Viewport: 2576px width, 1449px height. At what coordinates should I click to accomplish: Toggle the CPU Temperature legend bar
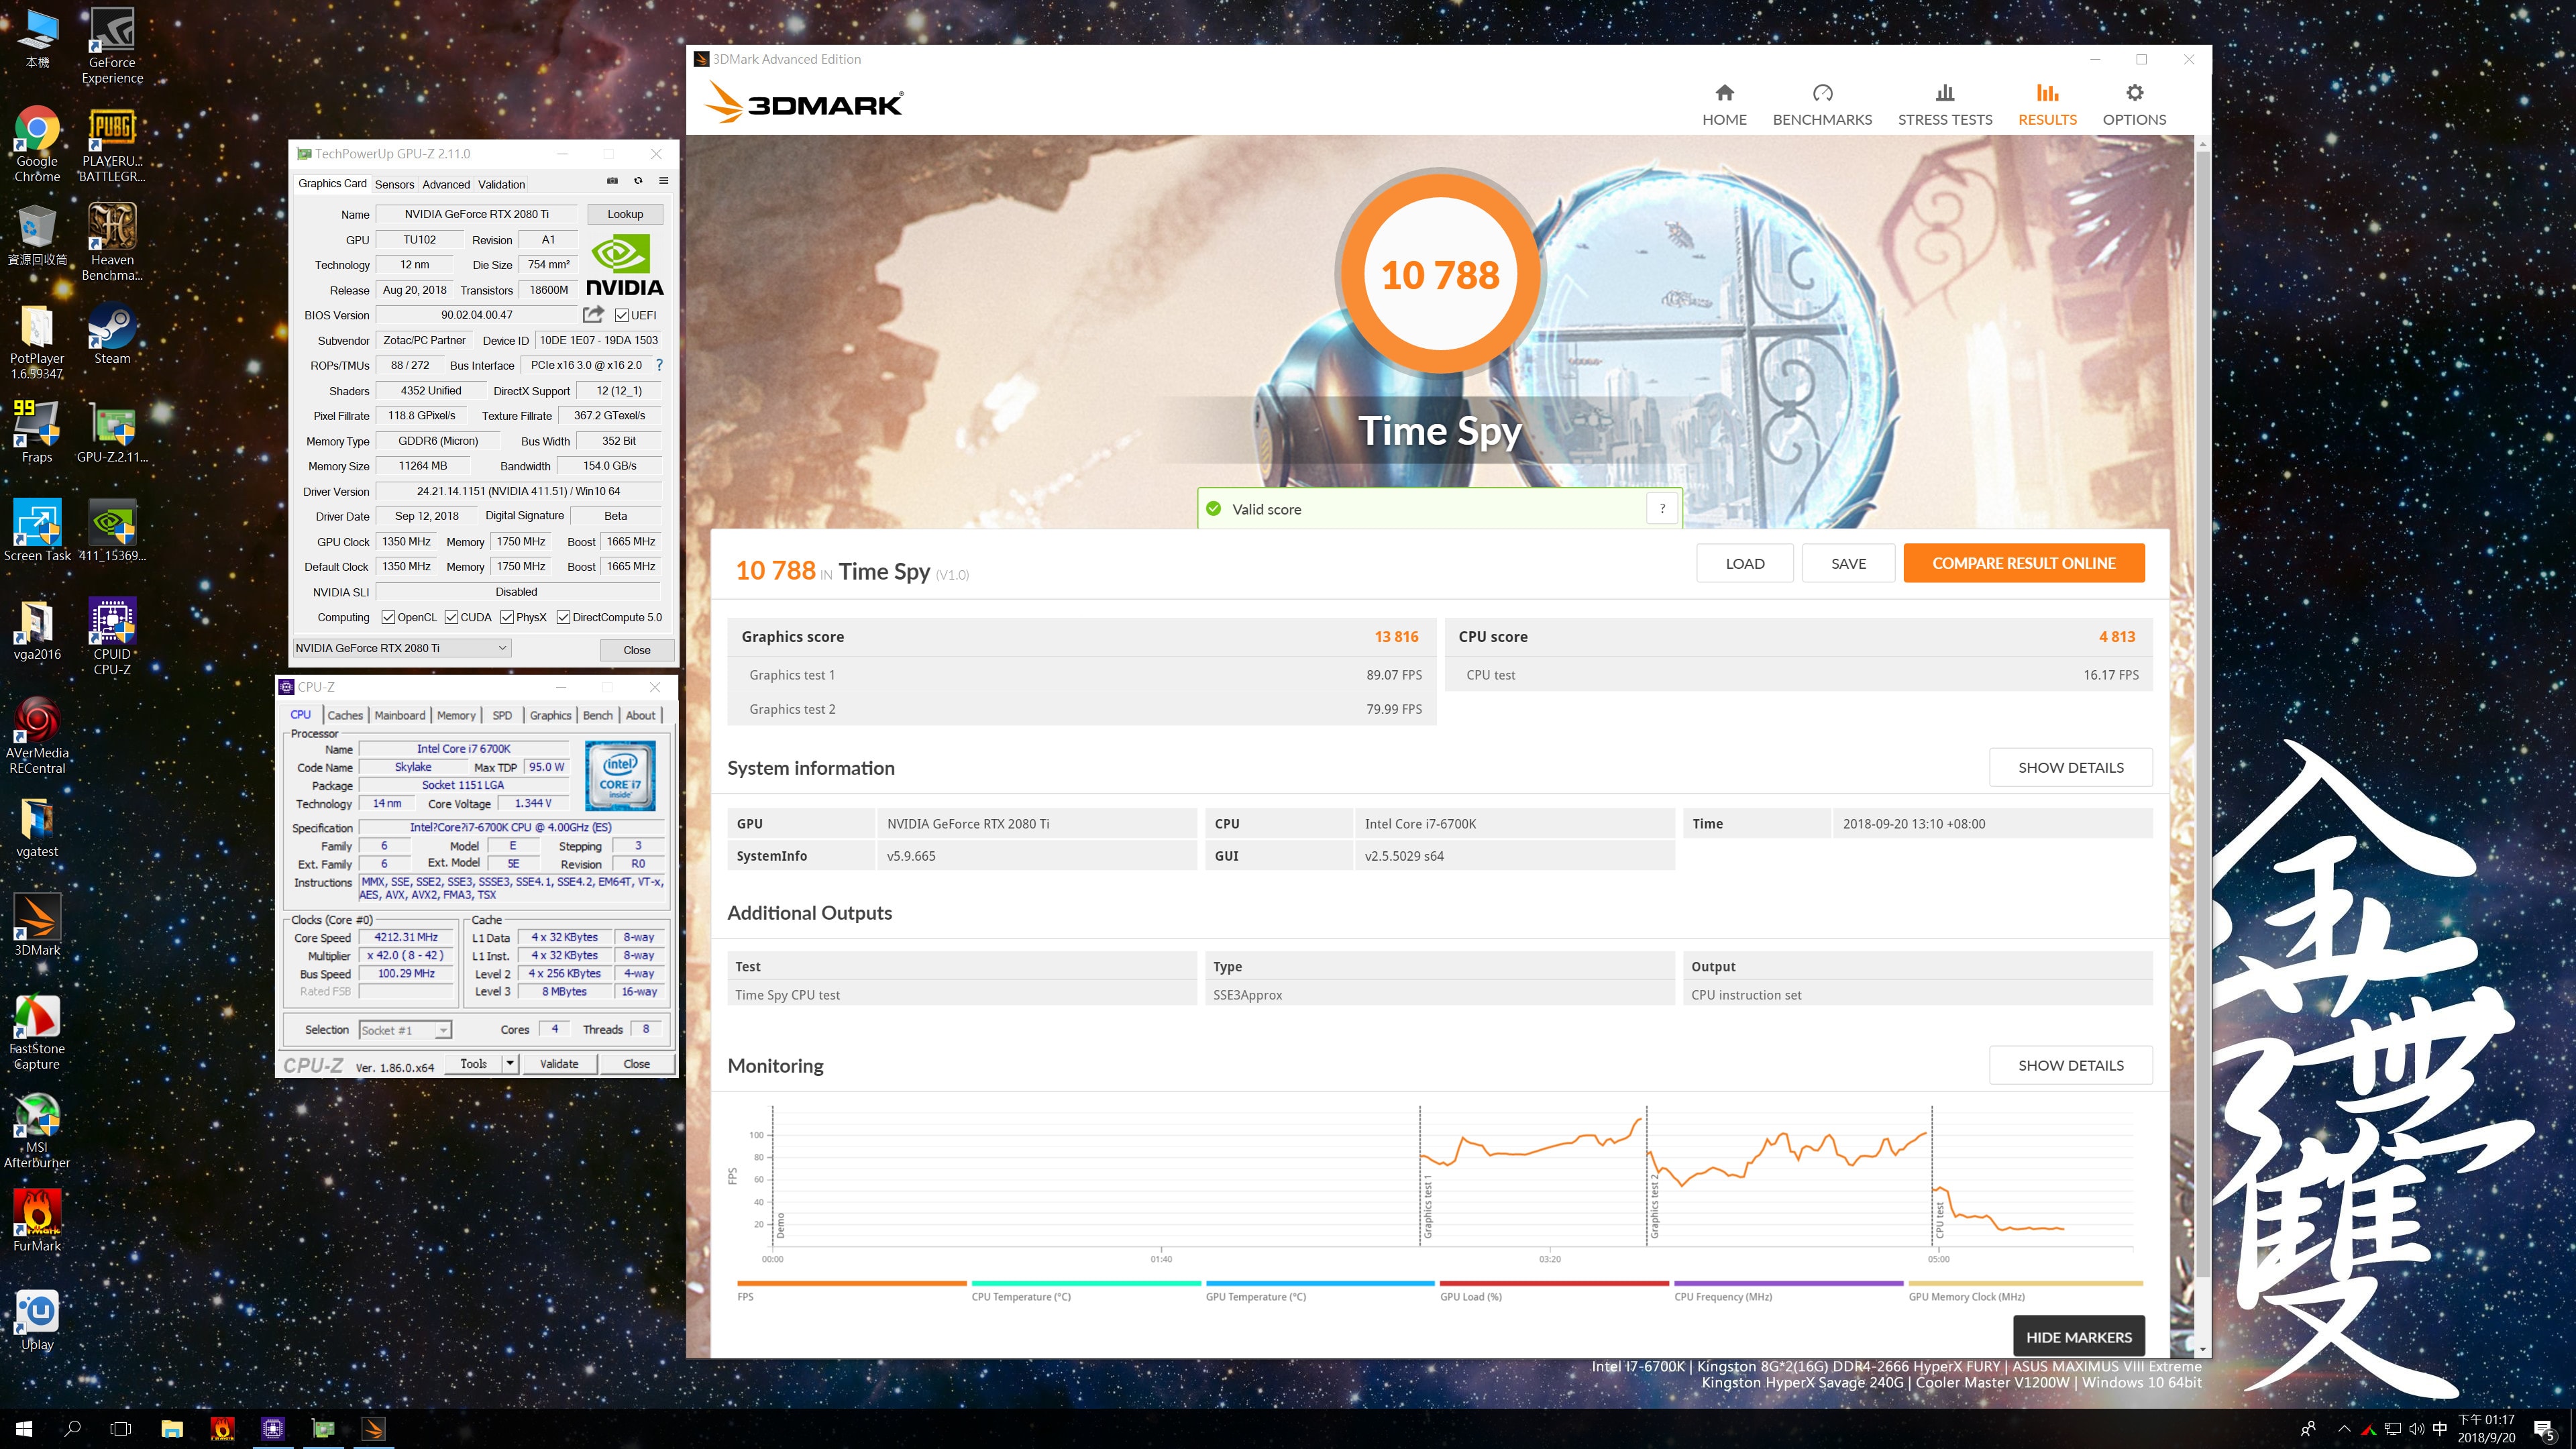pos(1085,1283)
